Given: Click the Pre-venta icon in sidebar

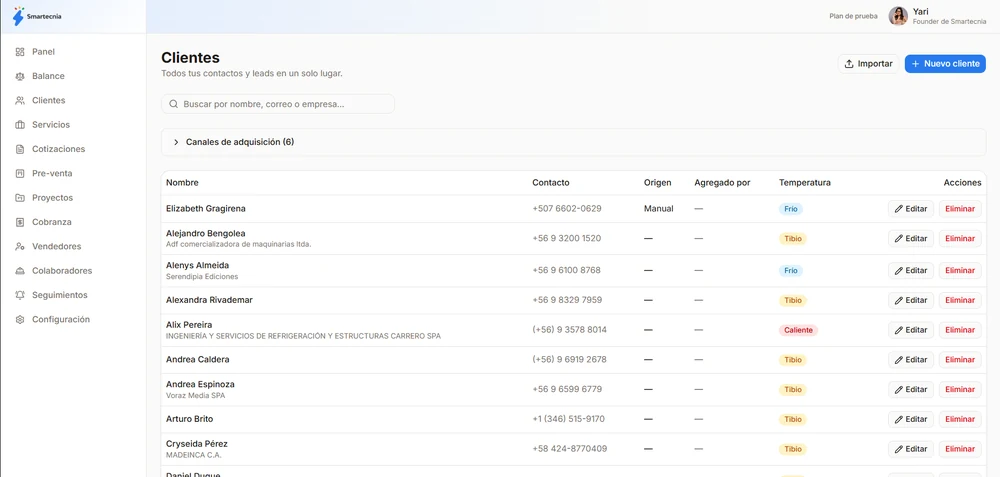Looking at the screenshot, I should (20, 173).
